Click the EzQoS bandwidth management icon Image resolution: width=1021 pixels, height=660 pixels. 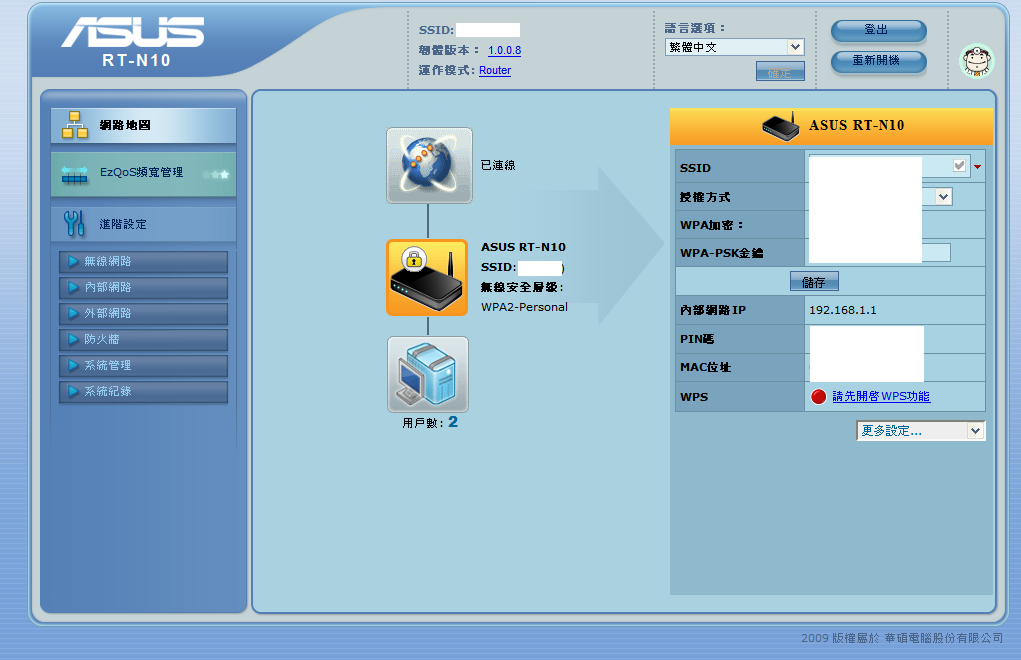[x=74, y=174]
